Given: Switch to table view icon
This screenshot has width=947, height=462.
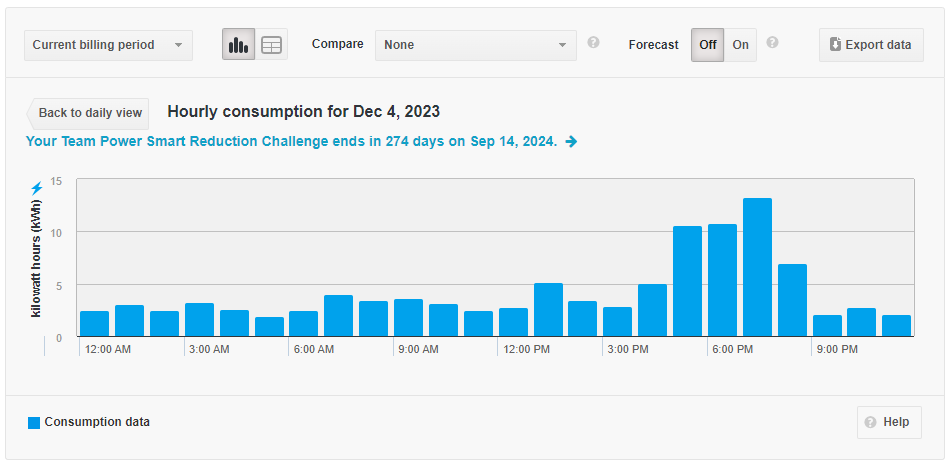Looking at the screenshot, I should tap(271, 45).
